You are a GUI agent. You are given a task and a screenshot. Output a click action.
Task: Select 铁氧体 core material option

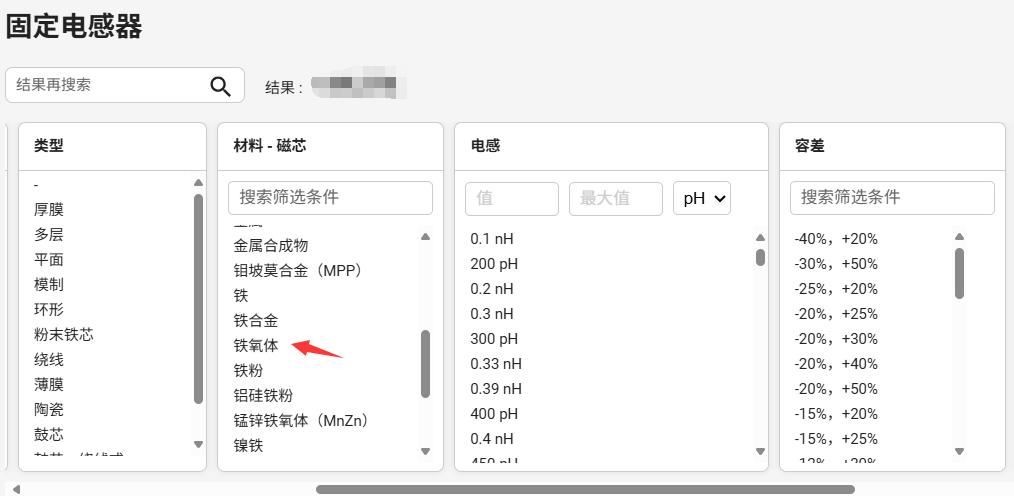tap(256, 346)
